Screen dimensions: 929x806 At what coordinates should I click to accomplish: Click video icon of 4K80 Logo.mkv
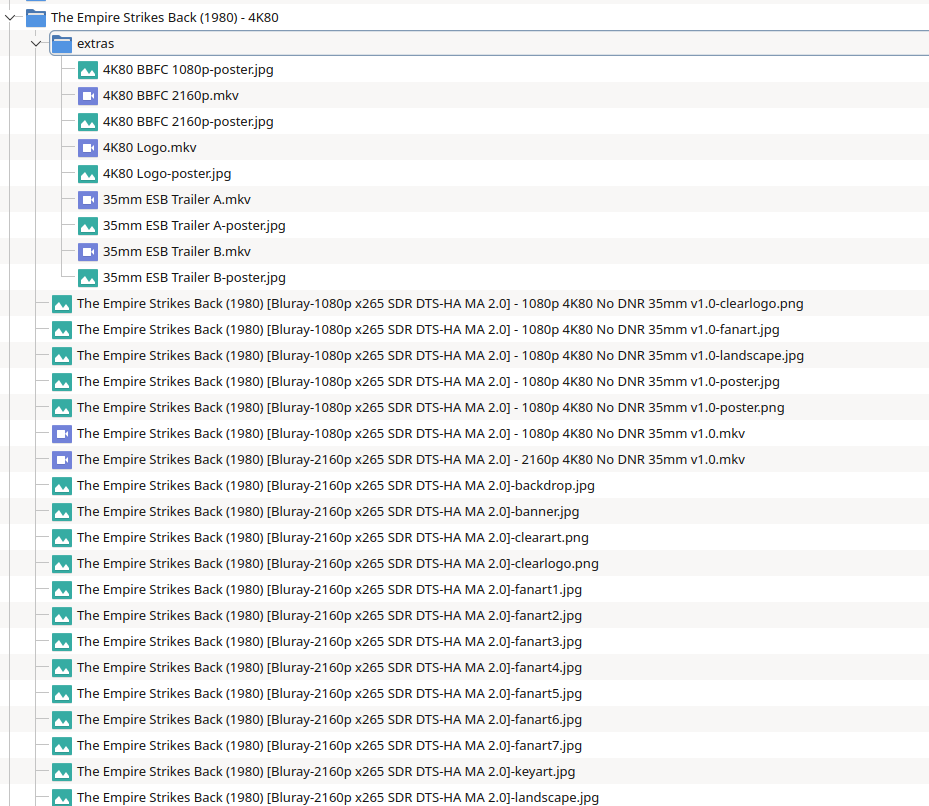tap(88, 148)
